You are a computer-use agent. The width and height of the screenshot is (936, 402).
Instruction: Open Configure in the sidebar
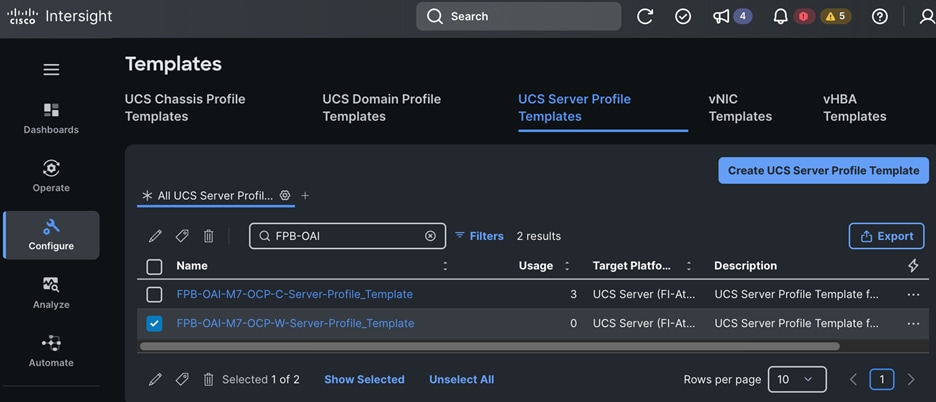(x=51, y=235)
